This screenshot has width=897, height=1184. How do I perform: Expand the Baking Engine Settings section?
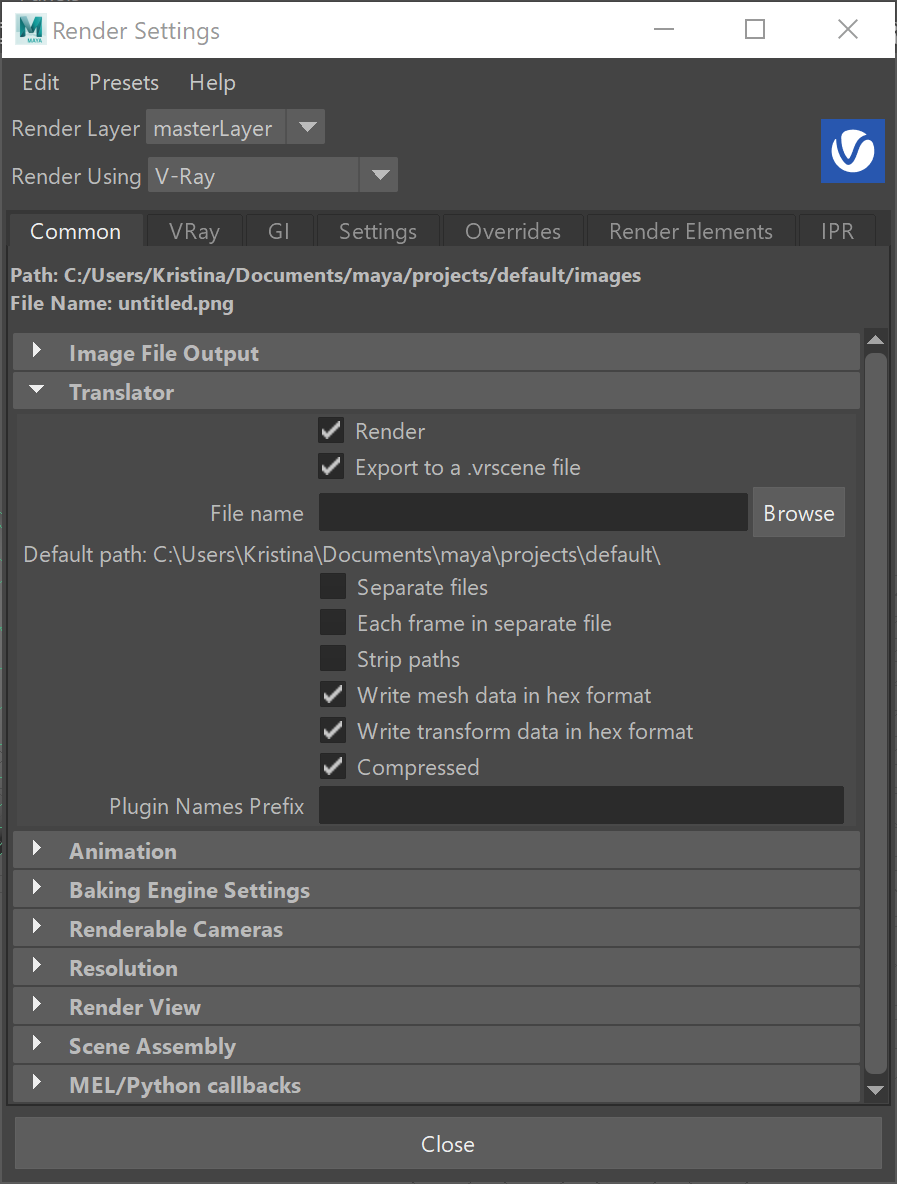(36, 887)
